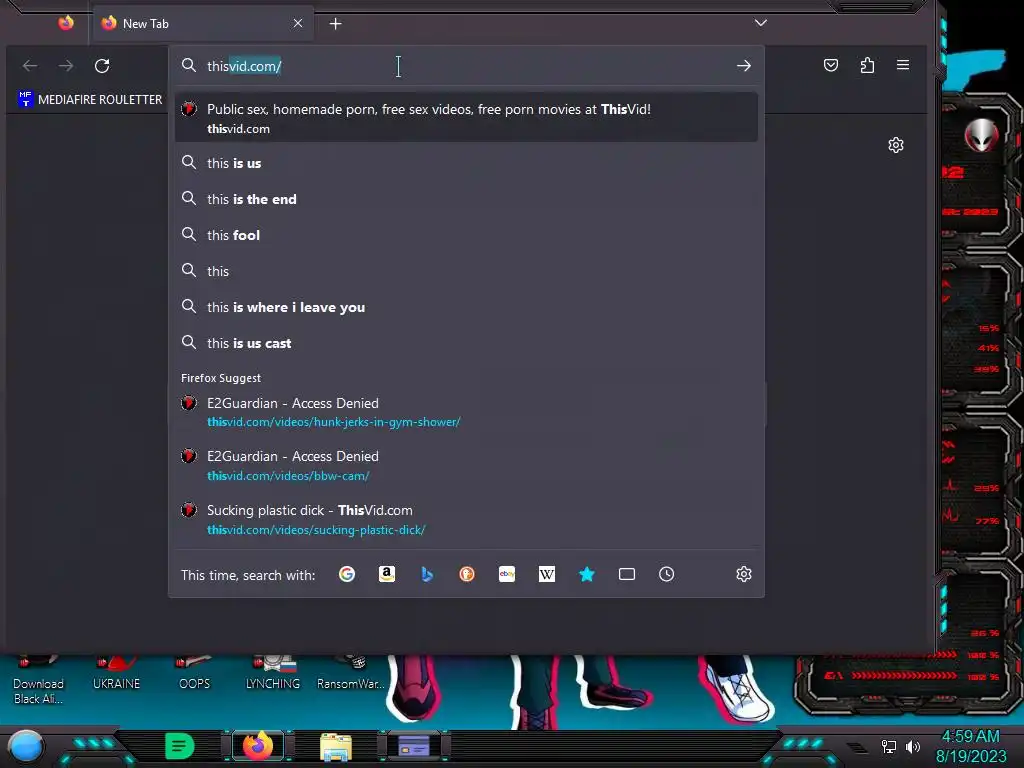This screenshot has width=1024, height=768.
Task: Open the new tab personalize gear icon
Action: click(x=896, y=145)
